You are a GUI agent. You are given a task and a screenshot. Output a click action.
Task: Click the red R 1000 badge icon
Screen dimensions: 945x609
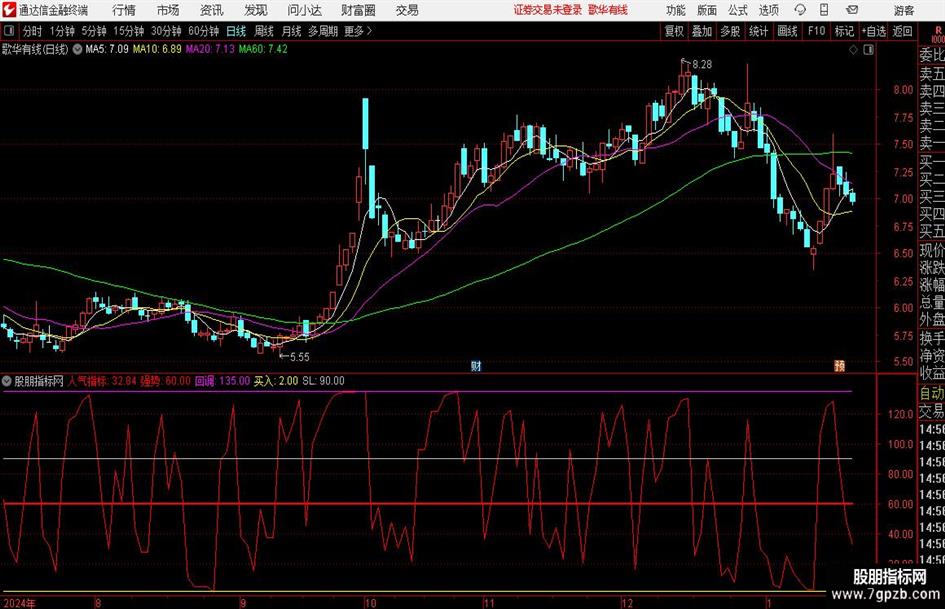click(938, 34)
